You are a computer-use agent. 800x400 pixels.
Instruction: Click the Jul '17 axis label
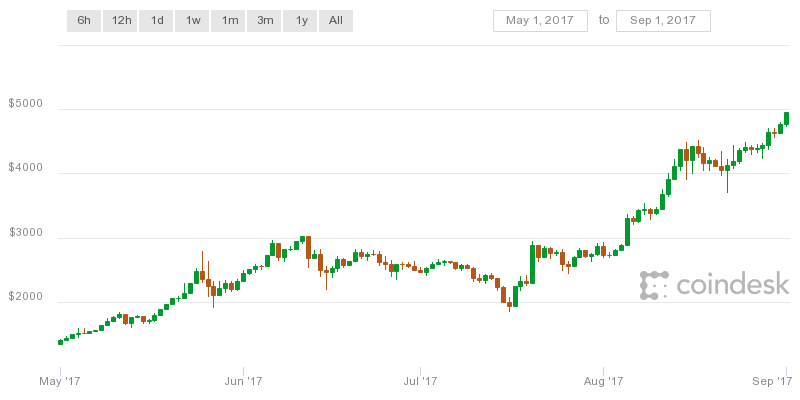tap(421, 381)
